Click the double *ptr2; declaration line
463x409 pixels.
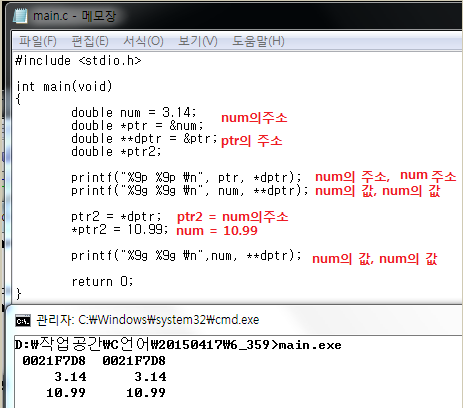tap(116, 152)
